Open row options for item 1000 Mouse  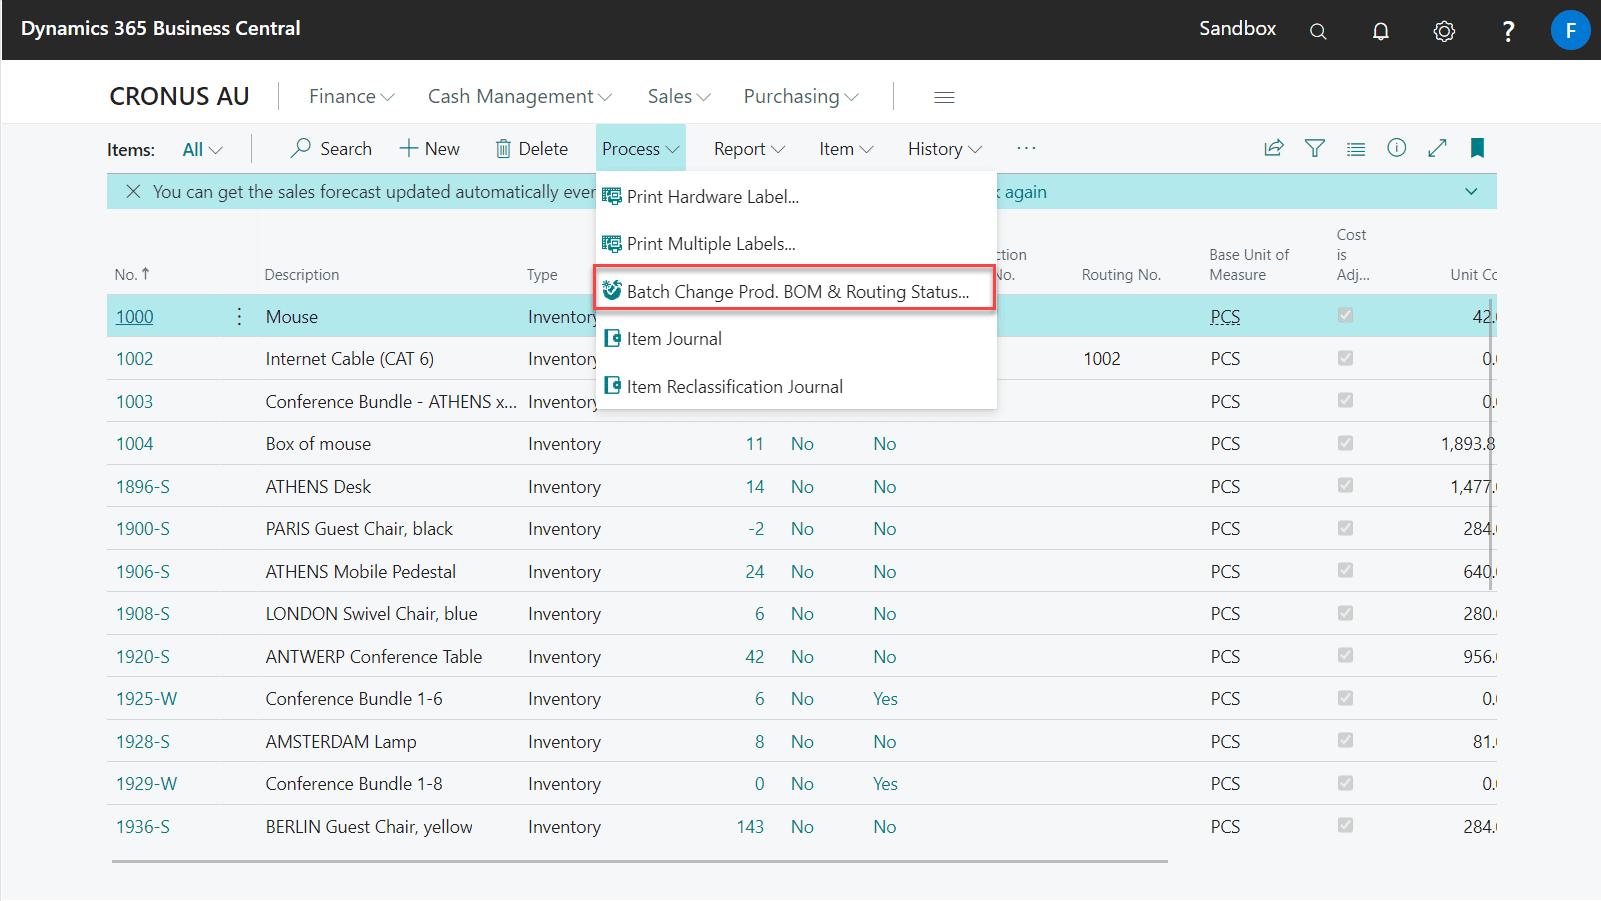[239, 317]
